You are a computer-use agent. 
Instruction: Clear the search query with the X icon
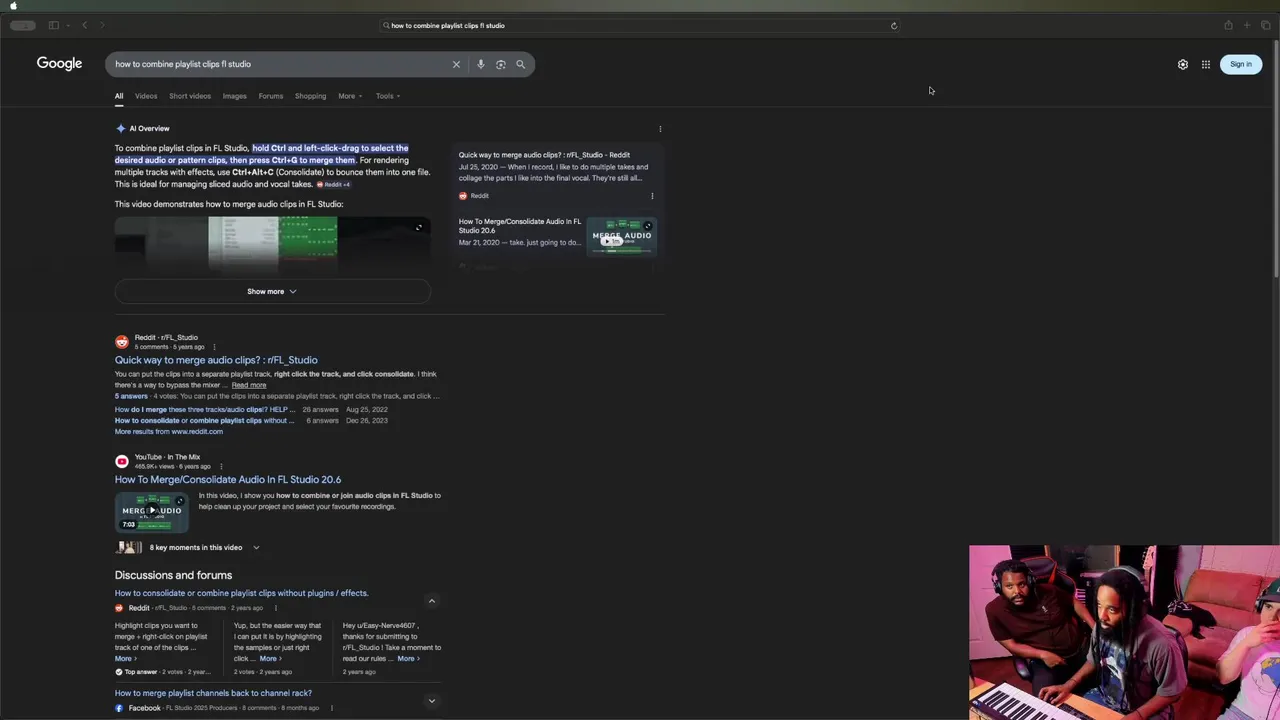456,64
